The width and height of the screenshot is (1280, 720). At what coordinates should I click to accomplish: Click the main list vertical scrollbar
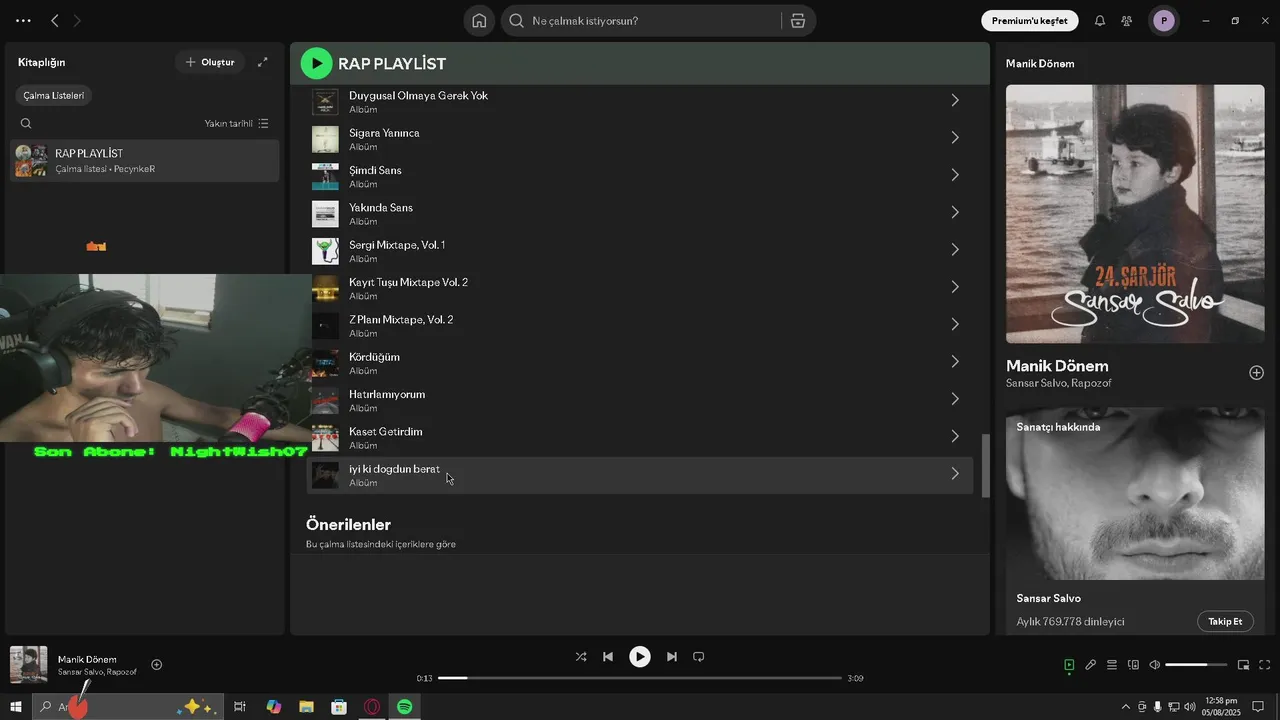(985, 466)
